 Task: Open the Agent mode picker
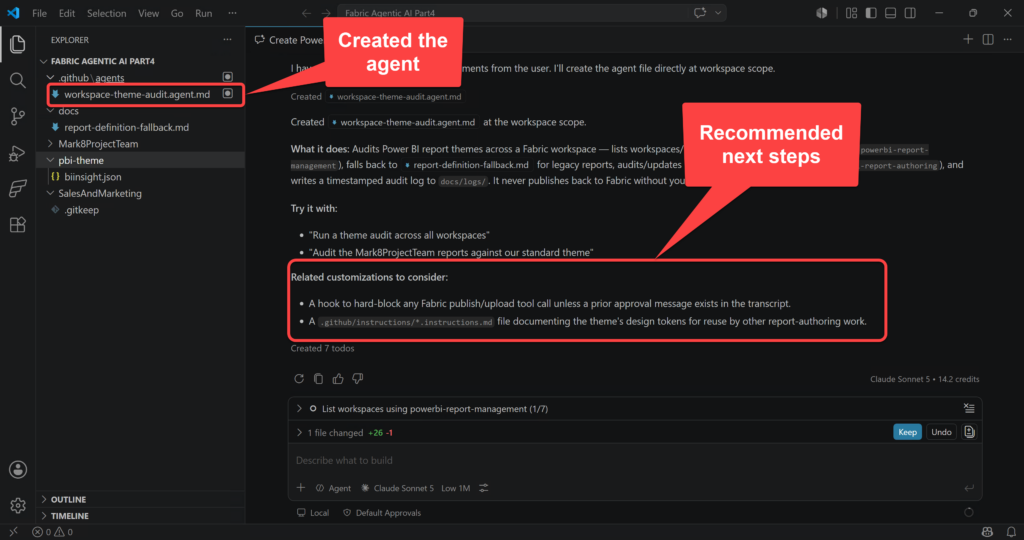[334, 488]
